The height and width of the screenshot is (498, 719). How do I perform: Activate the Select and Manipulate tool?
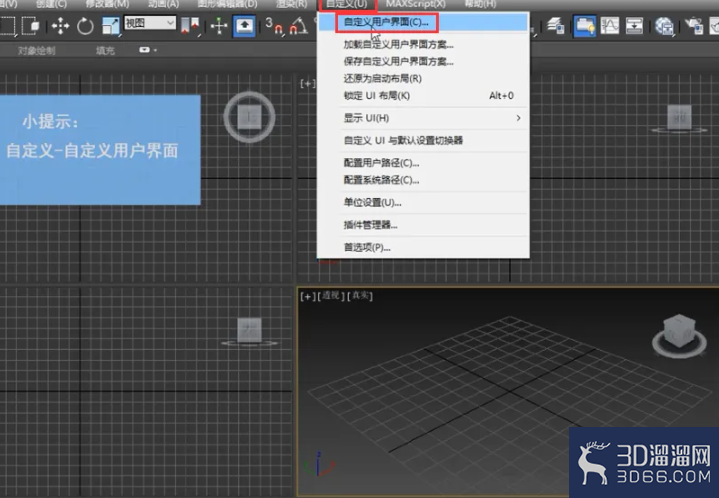click(x=219, y=26)
